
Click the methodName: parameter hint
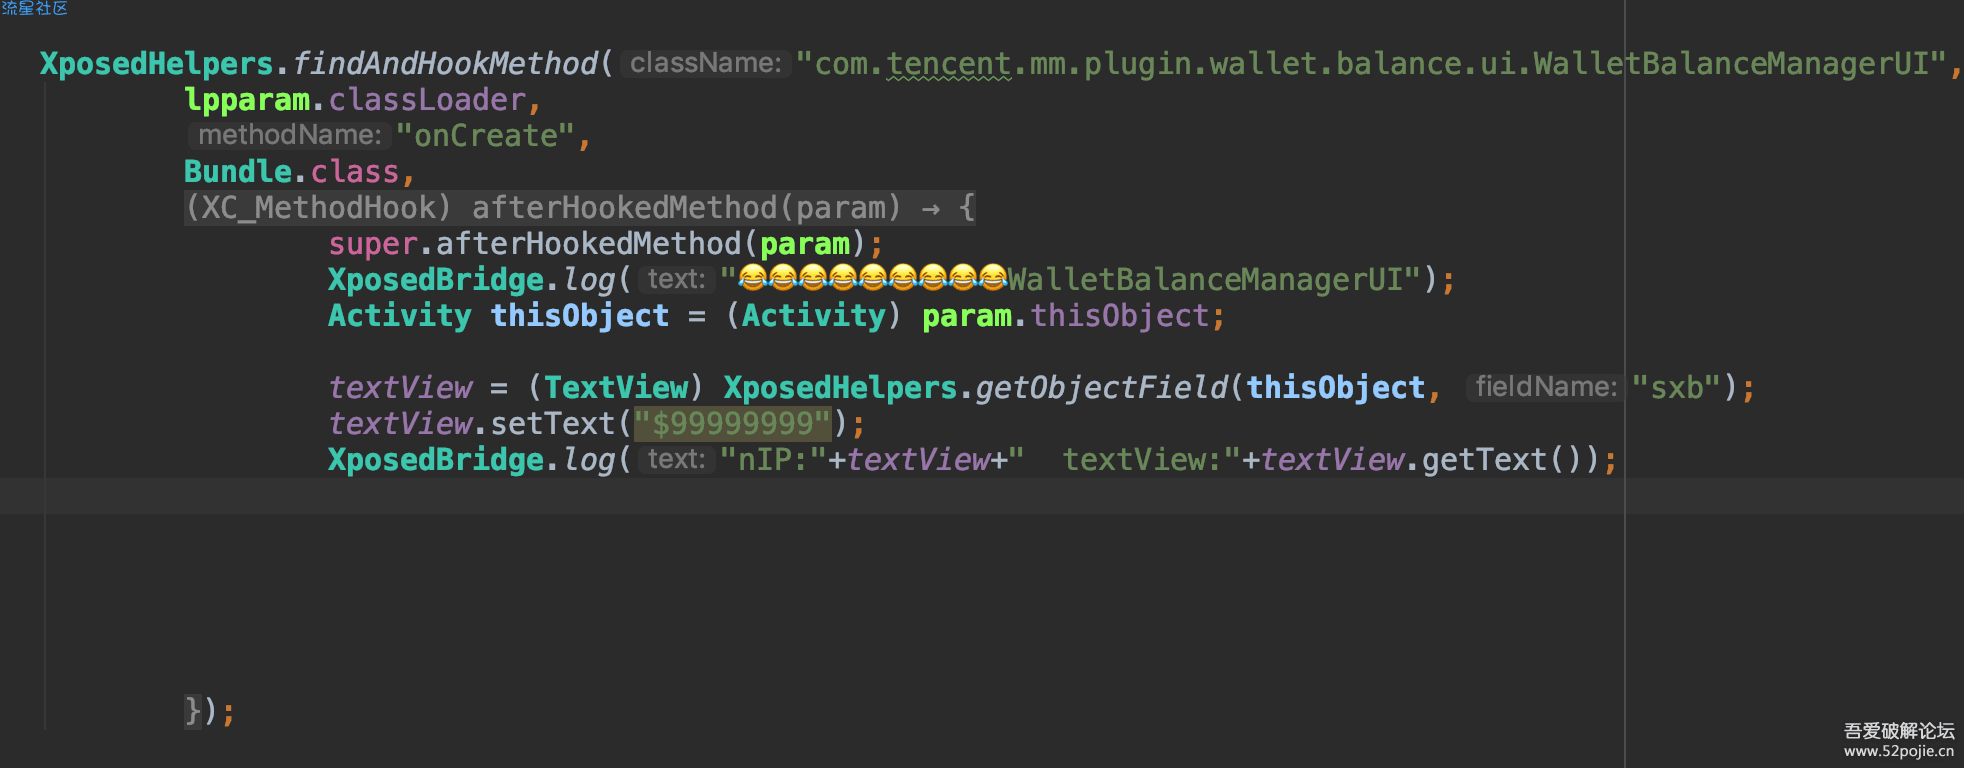(x=289, y=135)
